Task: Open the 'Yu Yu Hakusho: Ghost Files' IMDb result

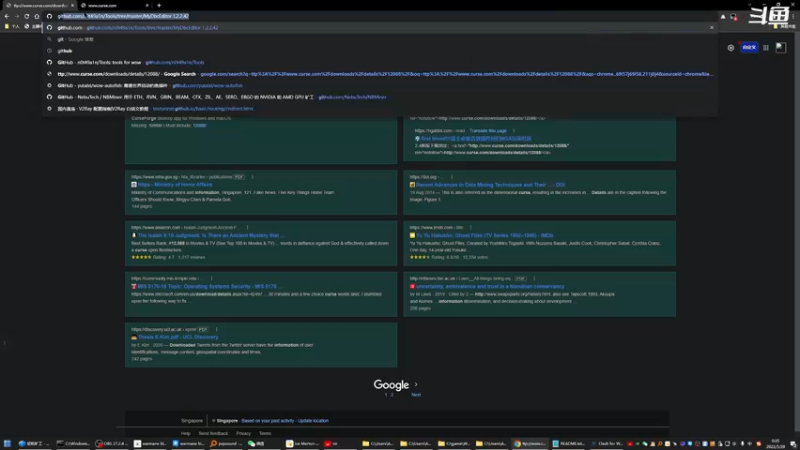Action: 485,236
